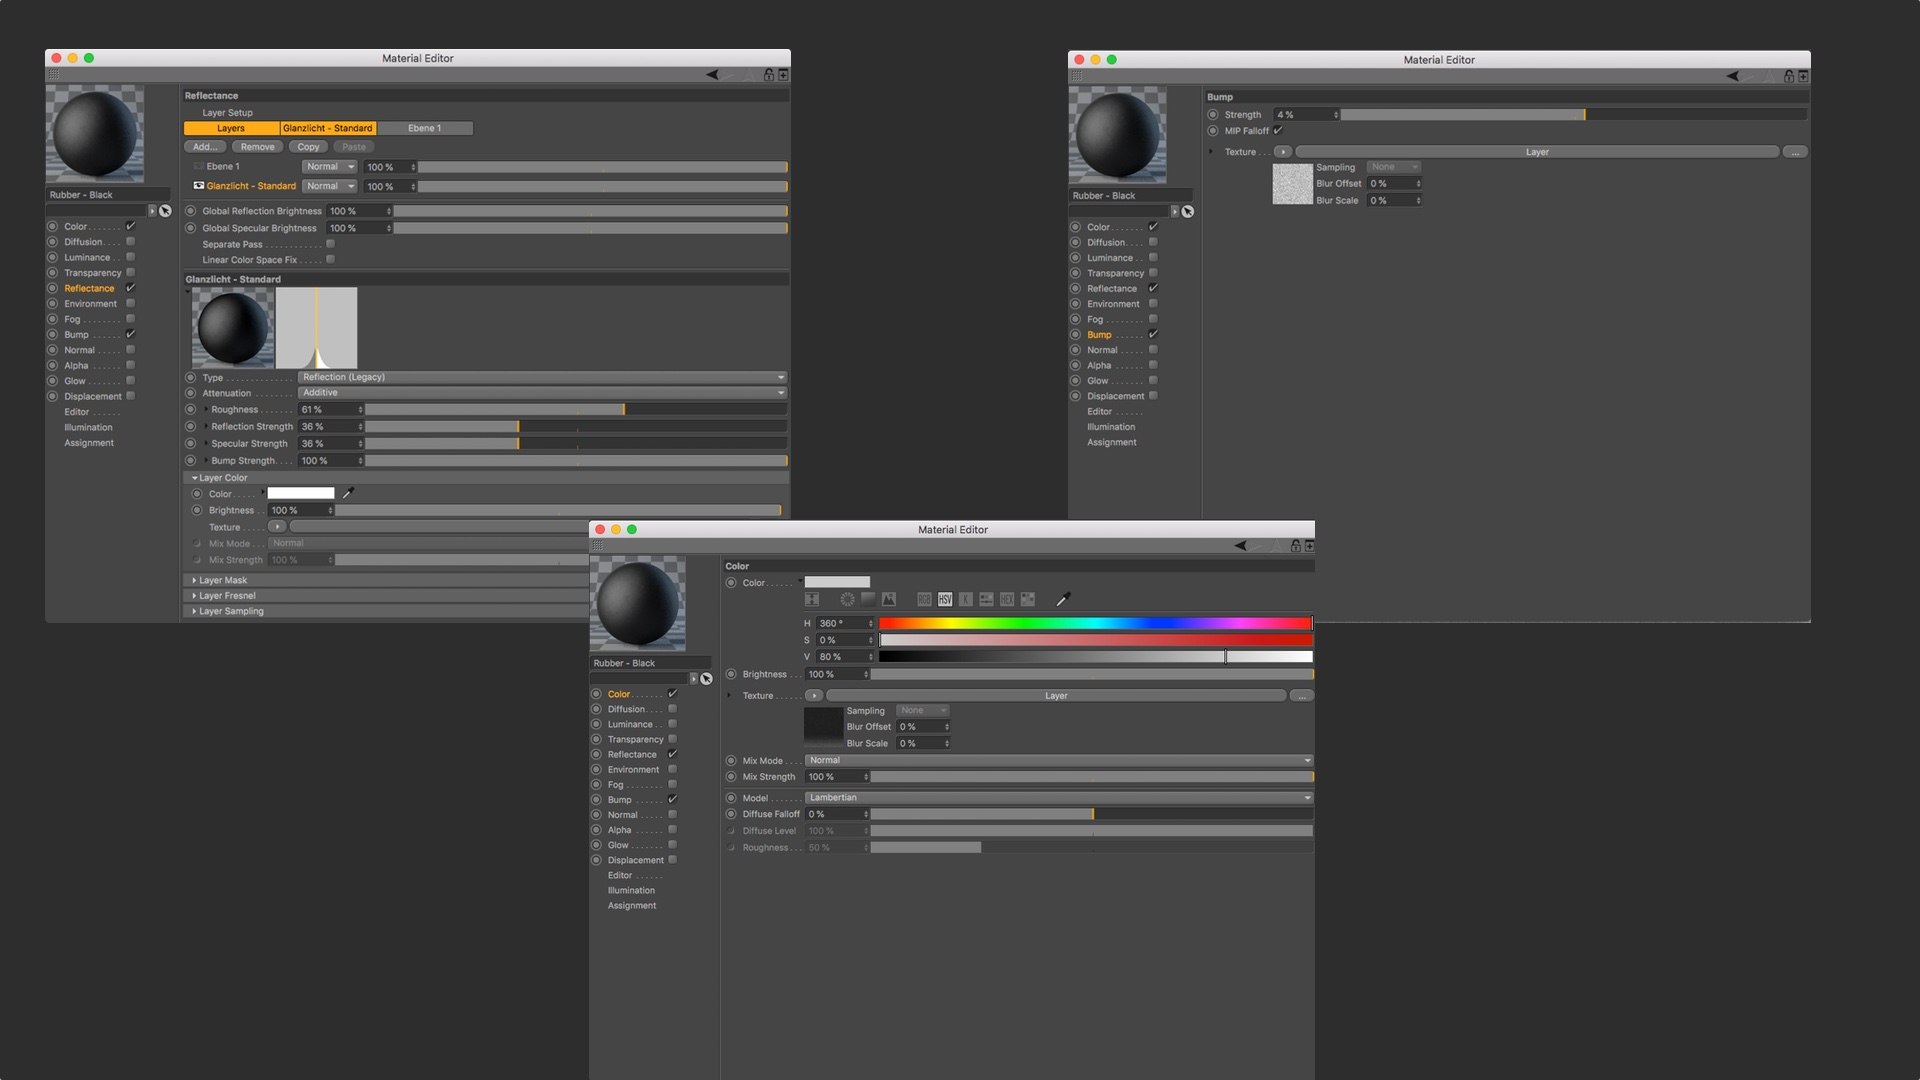Select the HSV color mode icon
1920x1080 pixels.
click(x=945, y=599)
